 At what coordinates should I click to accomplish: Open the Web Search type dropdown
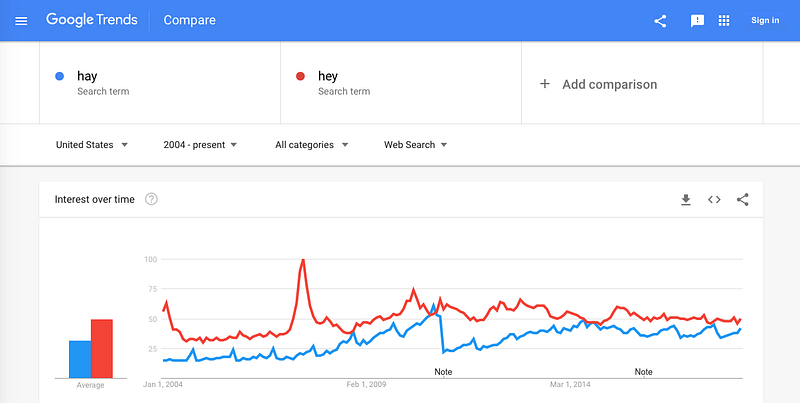pos(415,145)
